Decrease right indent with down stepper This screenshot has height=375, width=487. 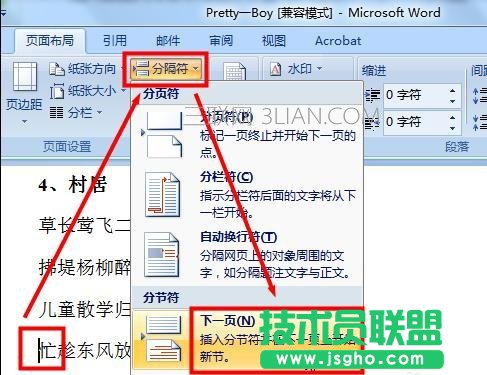[452, 128]
